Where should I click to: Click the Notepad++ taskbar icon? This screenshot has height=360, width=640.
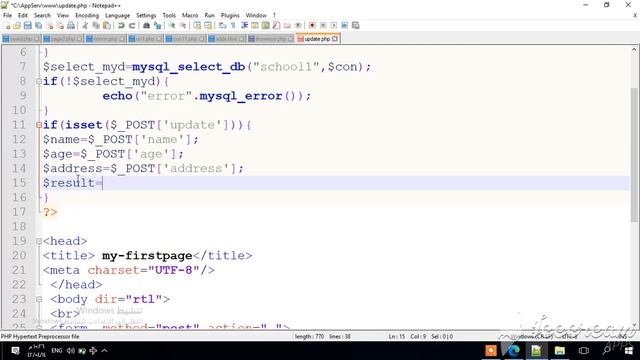click(536, 351)
